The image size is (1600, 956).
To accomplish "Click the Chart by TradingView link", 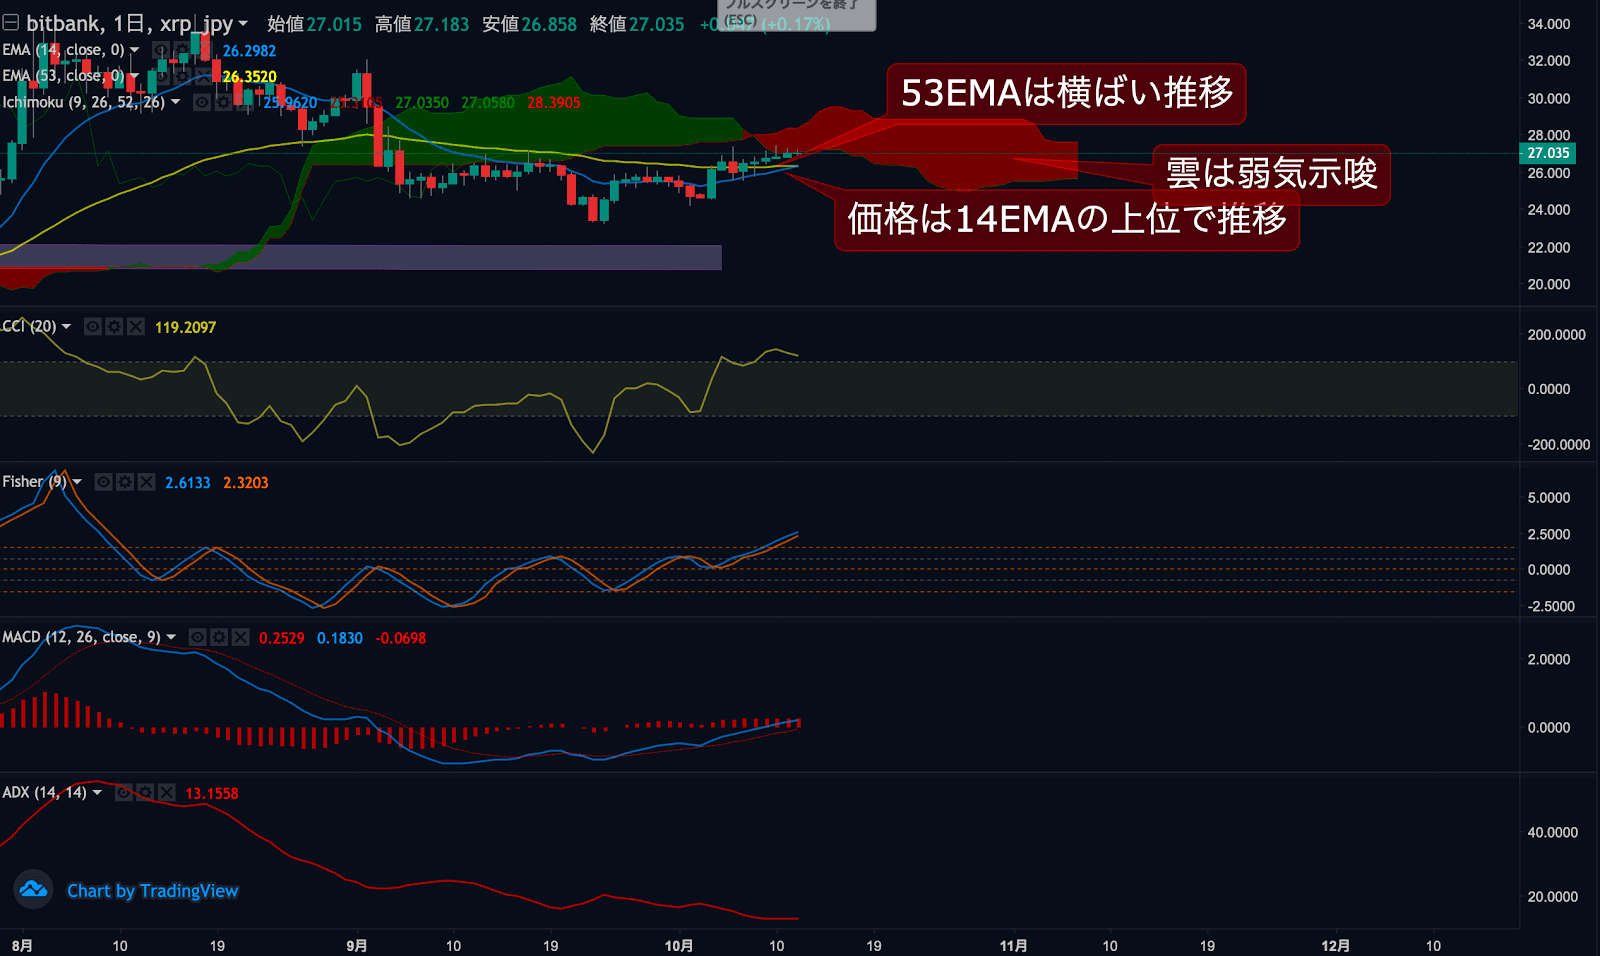I will [x=152, y=891].
